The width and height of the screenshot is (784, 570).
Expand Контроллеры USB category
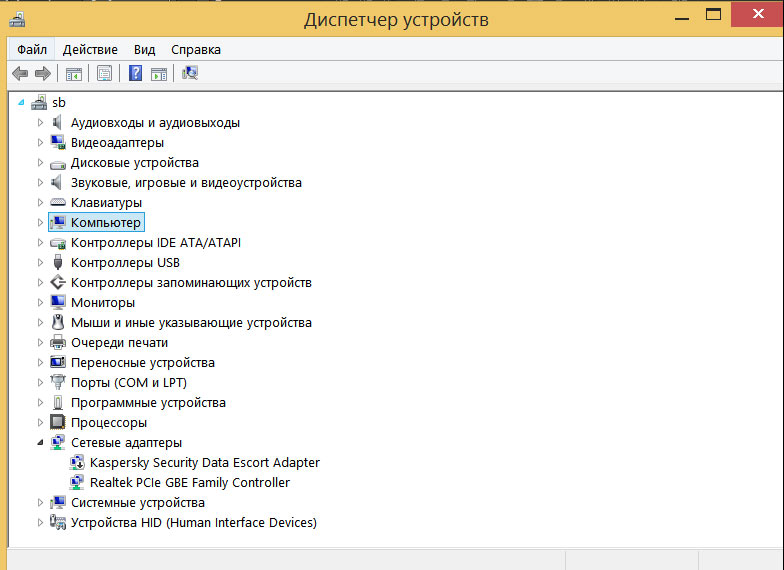click(x=40, y=262)
